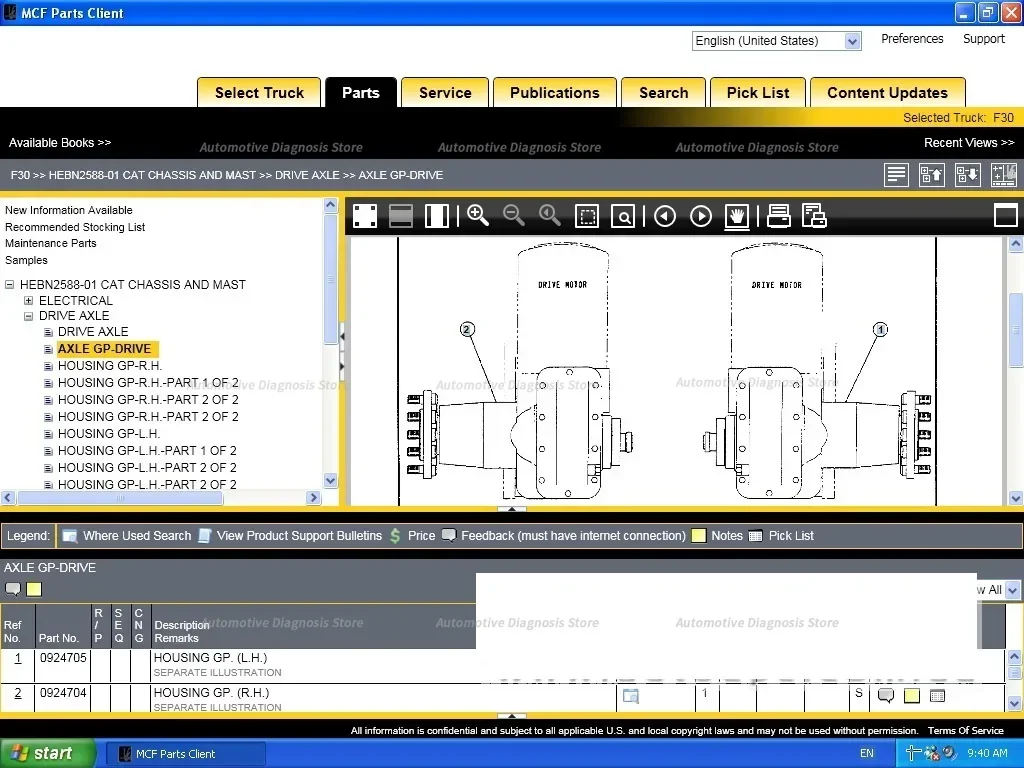
Task: Click the Windows start button
Action: click(x=47, y=753)
